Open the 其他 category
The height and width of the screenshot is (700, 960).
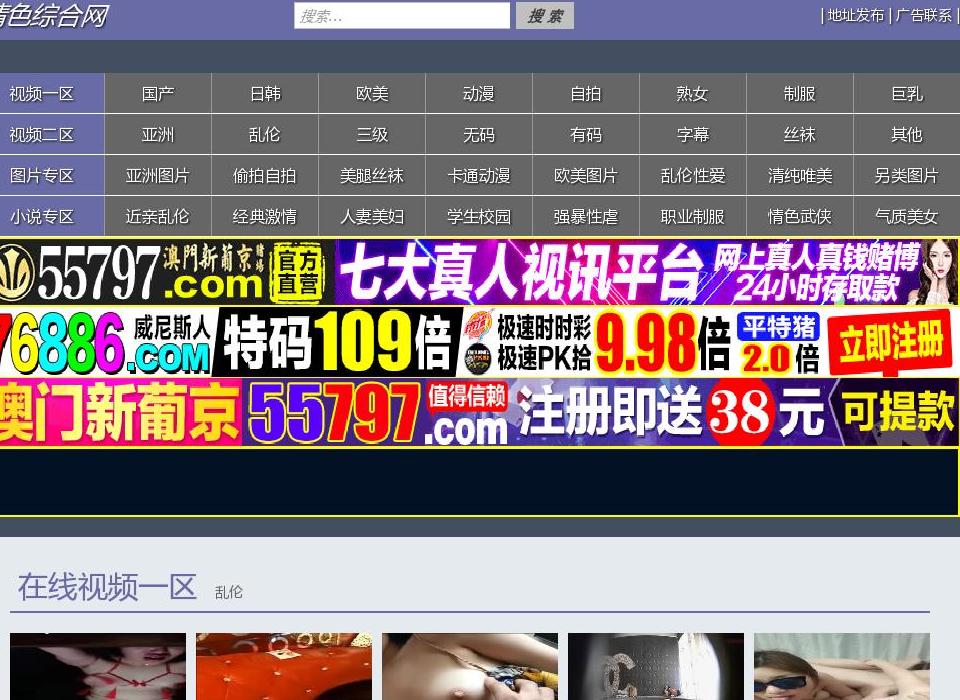pos(907,134)
